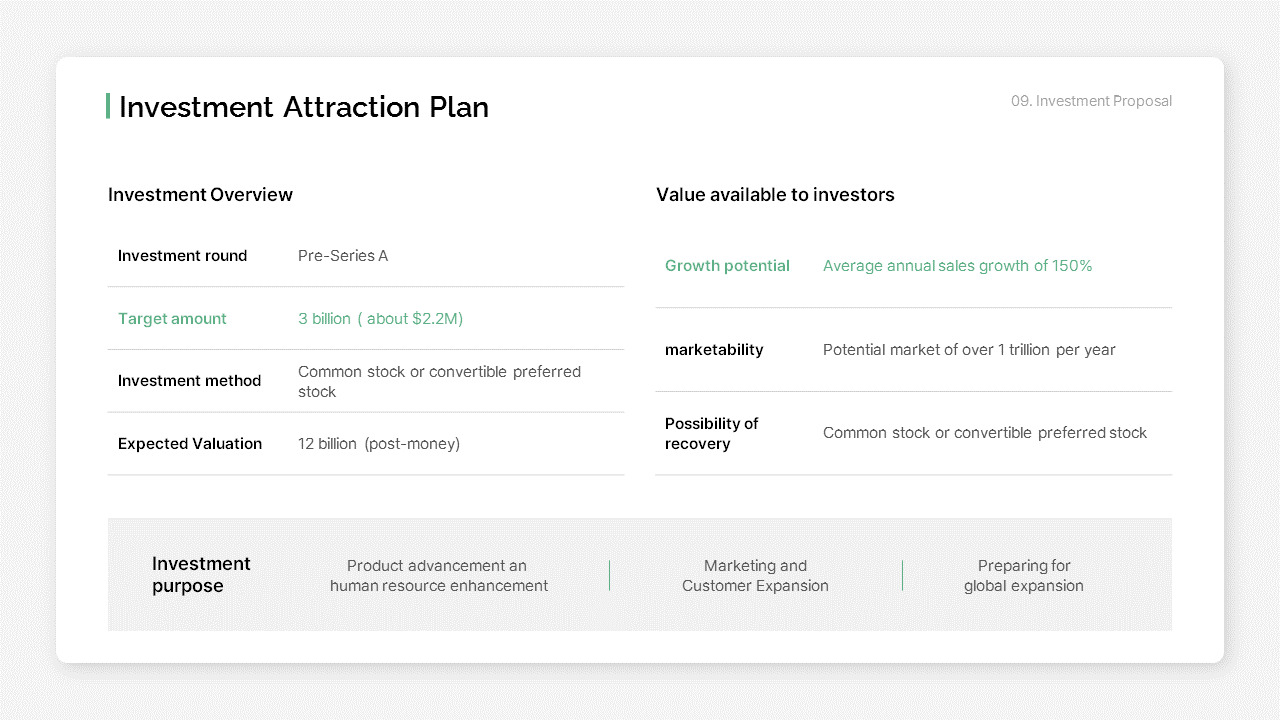
Task: Select Potential market of over 1 trillion text
Action: [x=969, y=350]
